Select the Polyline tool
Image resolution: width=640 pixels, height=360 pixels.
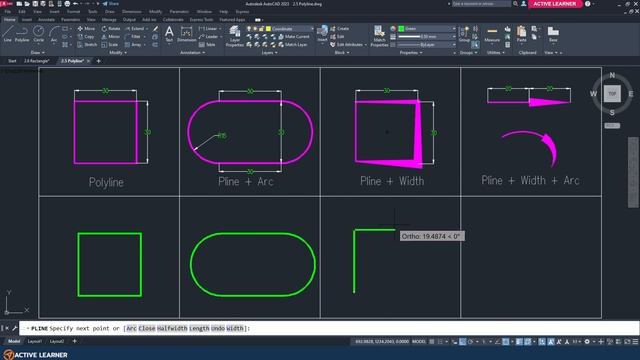coord(22,34)
